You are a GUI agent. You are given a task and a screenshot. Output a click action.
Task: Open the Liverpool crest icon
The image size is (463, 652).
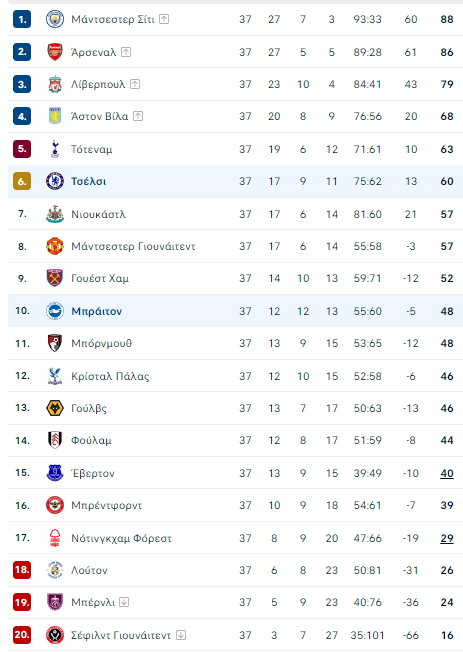[54, 84]
